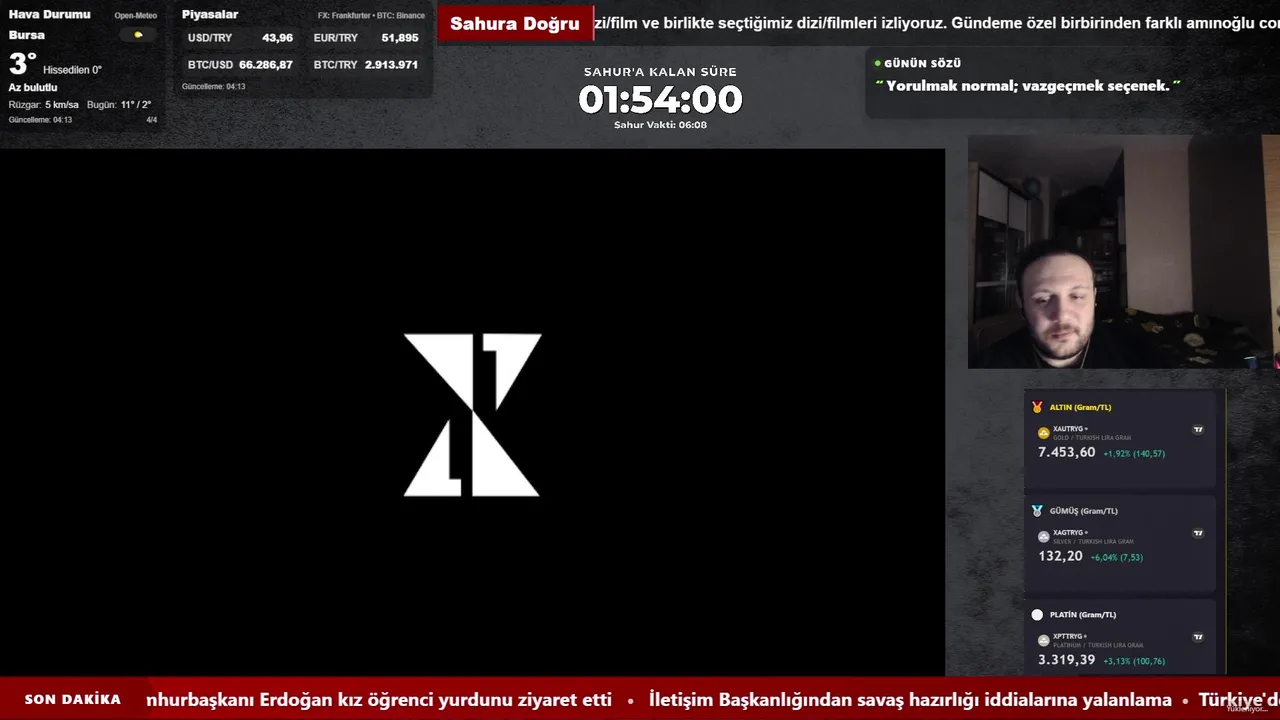Open the İletişim Başkanlığı yalanlama headline
Image resolution: width=1280 pixels, height=720 pixels.
(x=910, y=700)
